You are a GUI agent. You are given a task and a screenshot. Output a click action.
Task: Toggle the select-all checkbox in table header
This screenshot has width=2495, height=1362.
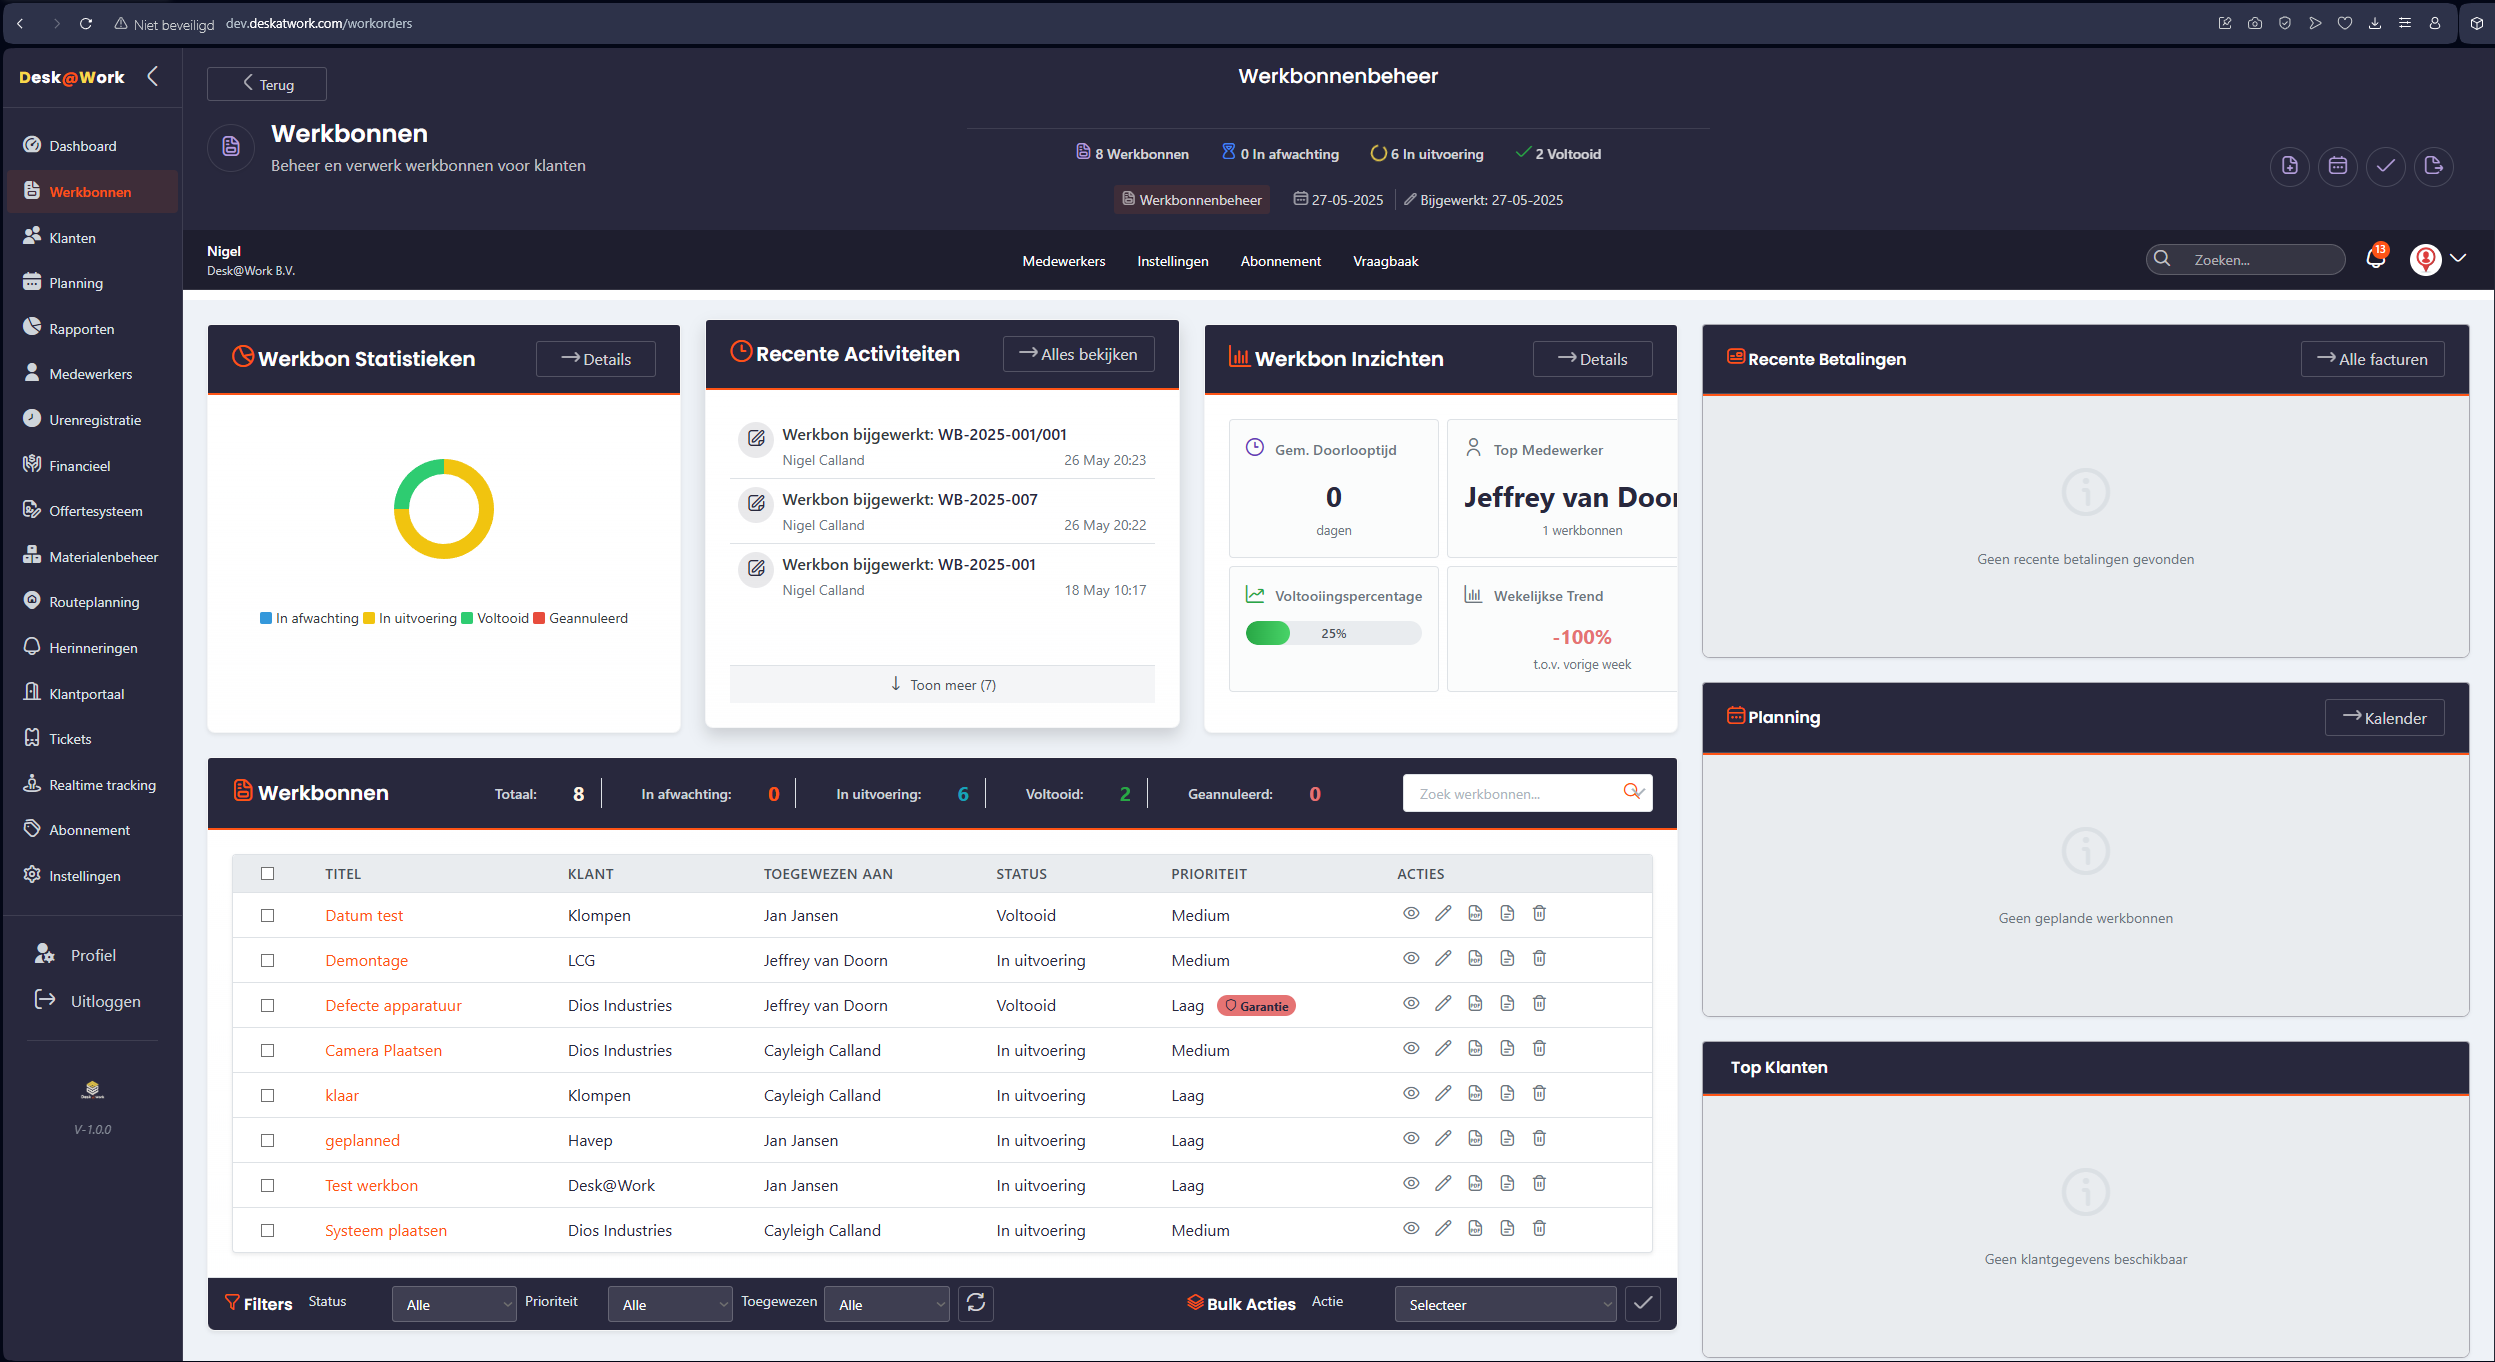(x=267, y=873)
